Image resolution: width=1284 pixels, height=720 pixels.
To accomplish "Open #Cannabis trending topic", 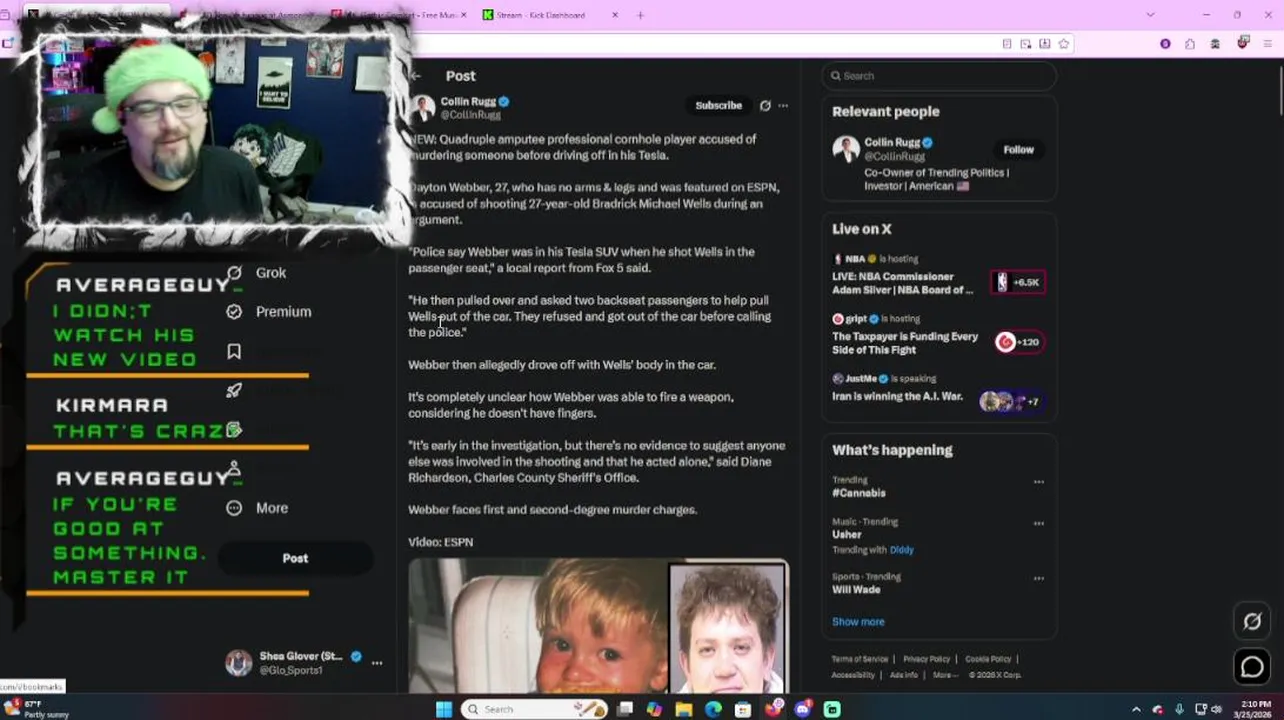I will point(859,493).
